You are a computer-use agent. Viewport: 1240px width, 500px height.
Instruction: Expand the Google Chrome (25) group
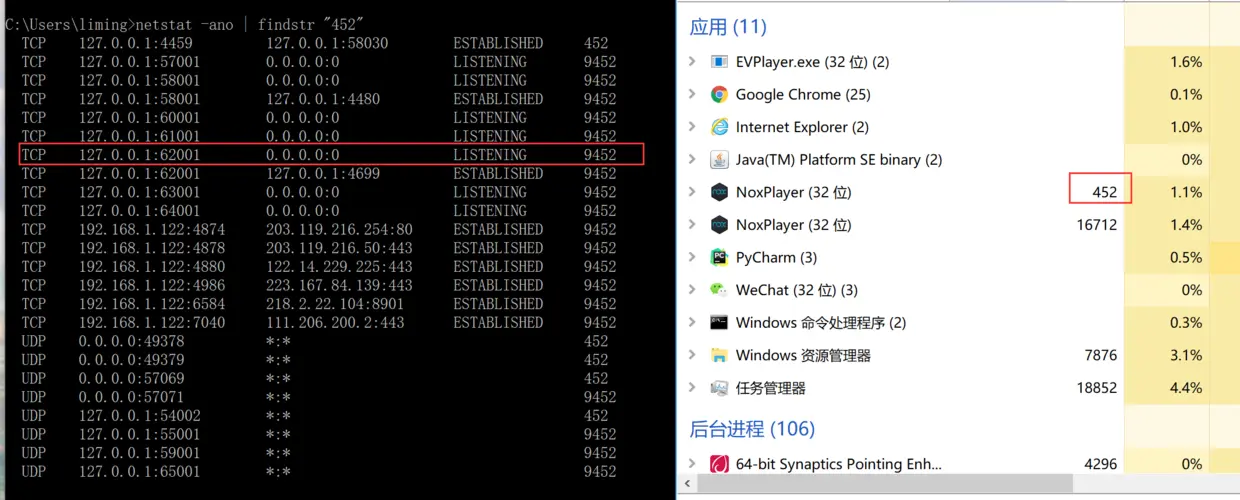click(x=692, y=95)
